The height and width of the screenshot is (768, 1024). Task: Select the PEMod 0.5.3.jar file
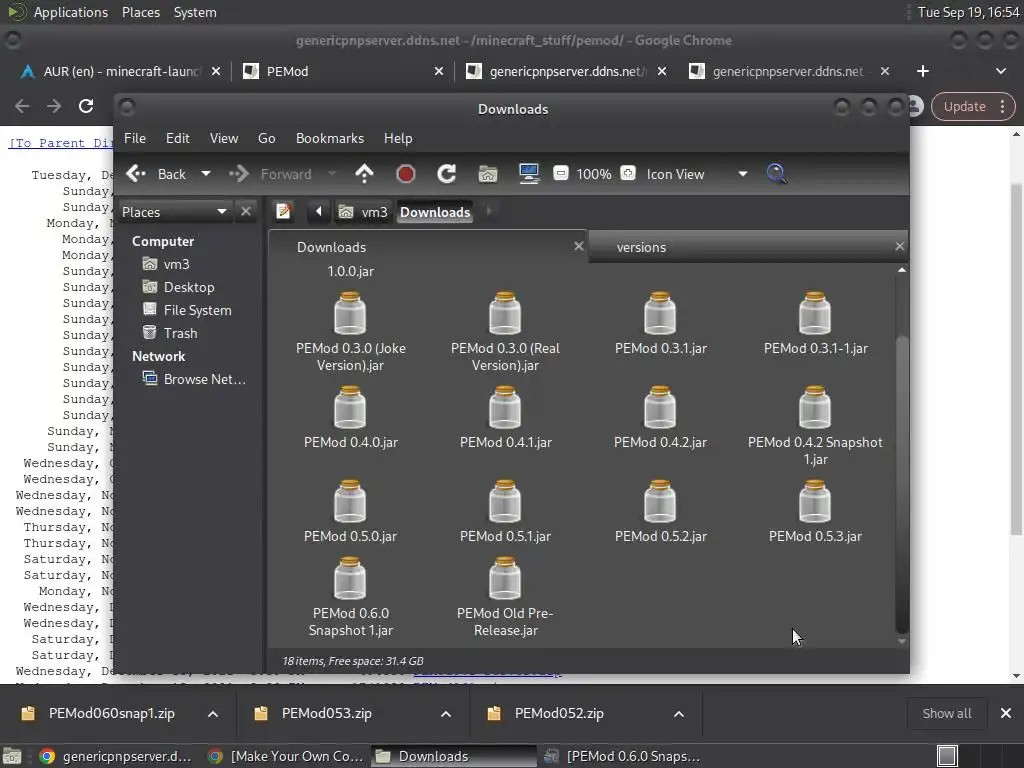(x=815, y=511)
